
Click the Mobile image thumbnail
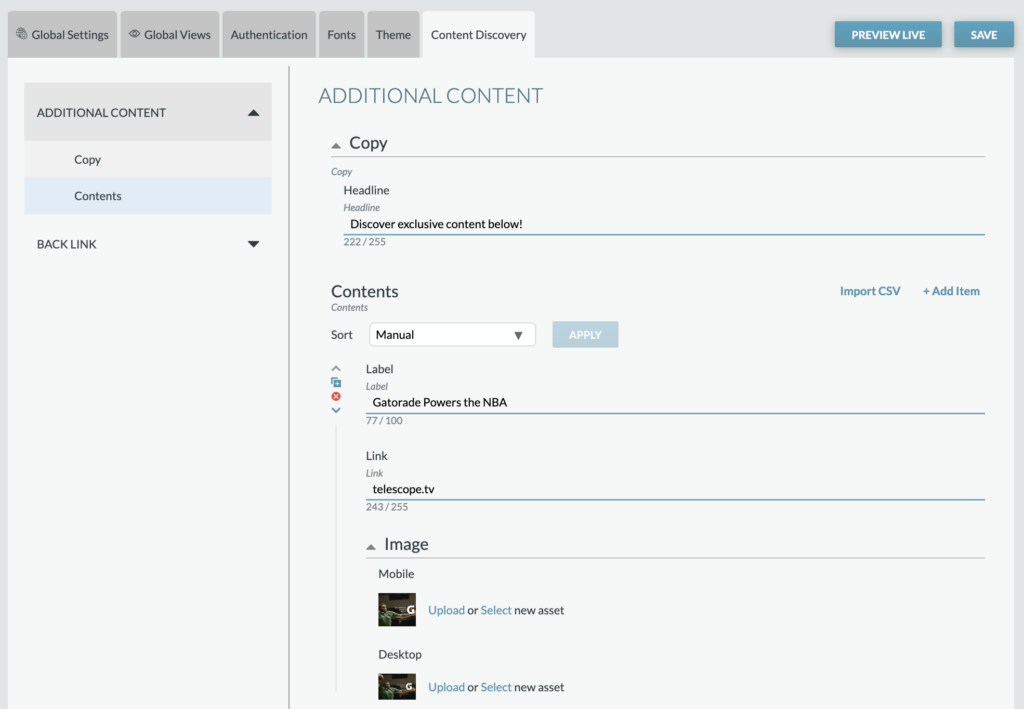click(x=397, y=610)
